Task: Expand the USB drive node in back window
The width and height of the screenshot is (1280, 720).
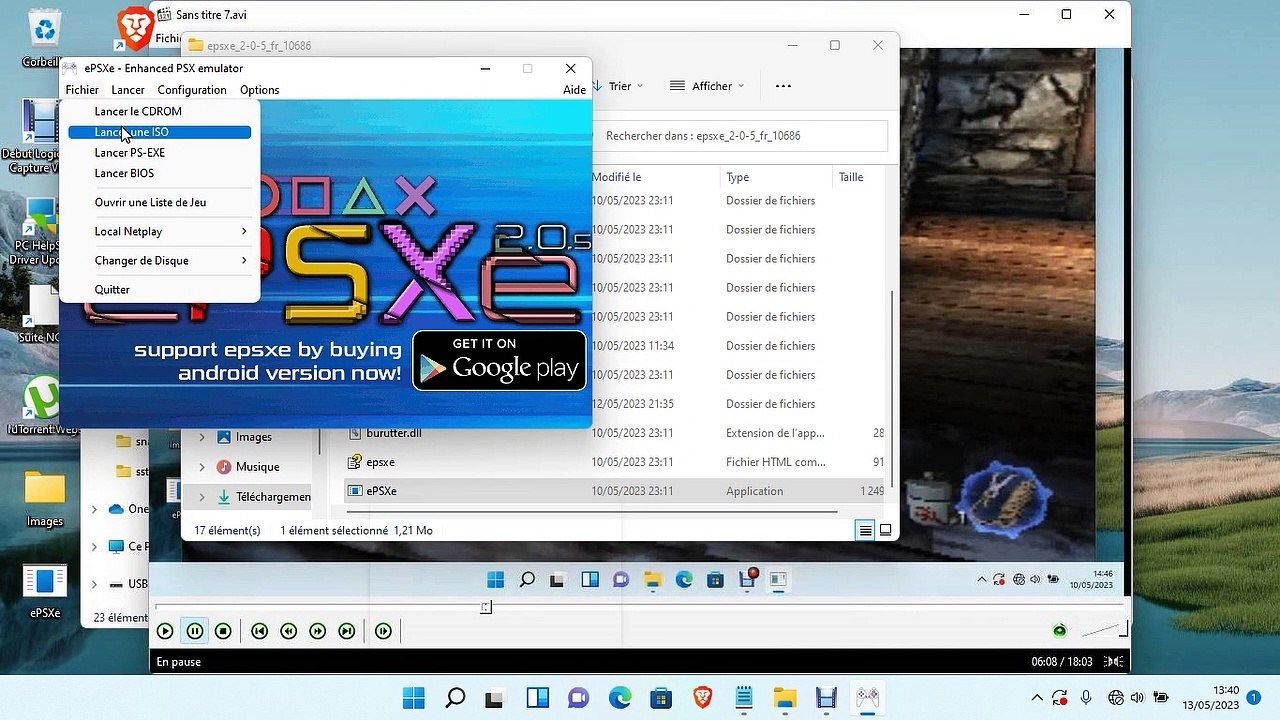Action: [95, 584]
